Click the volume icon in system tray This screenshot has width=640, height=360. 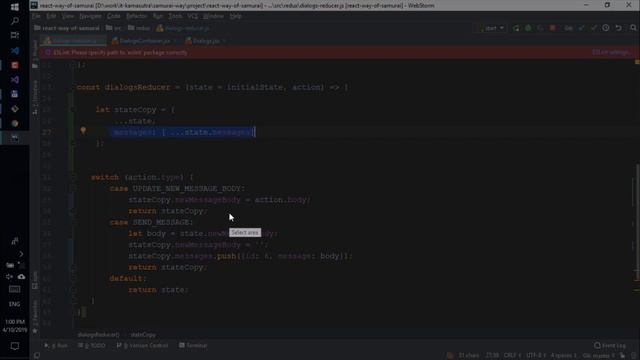click(9, 277)
